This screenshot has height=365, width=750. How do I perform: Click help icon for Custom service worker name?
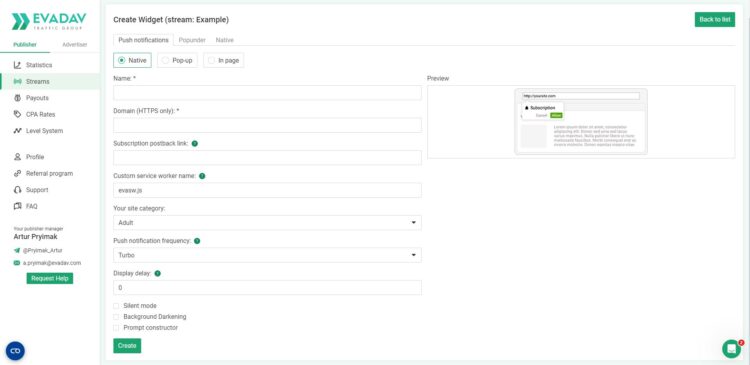(x=202, y=176)
